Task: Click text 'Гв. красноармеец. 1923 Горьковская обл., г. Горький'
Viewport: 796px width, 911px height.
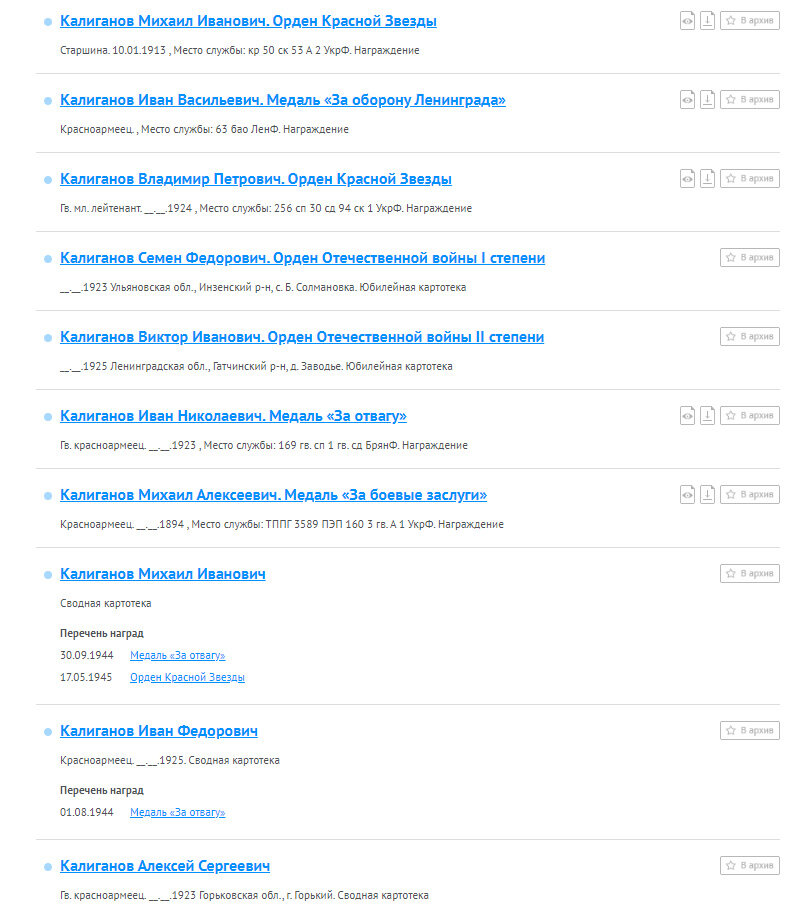Action: (x=244, y=895)
